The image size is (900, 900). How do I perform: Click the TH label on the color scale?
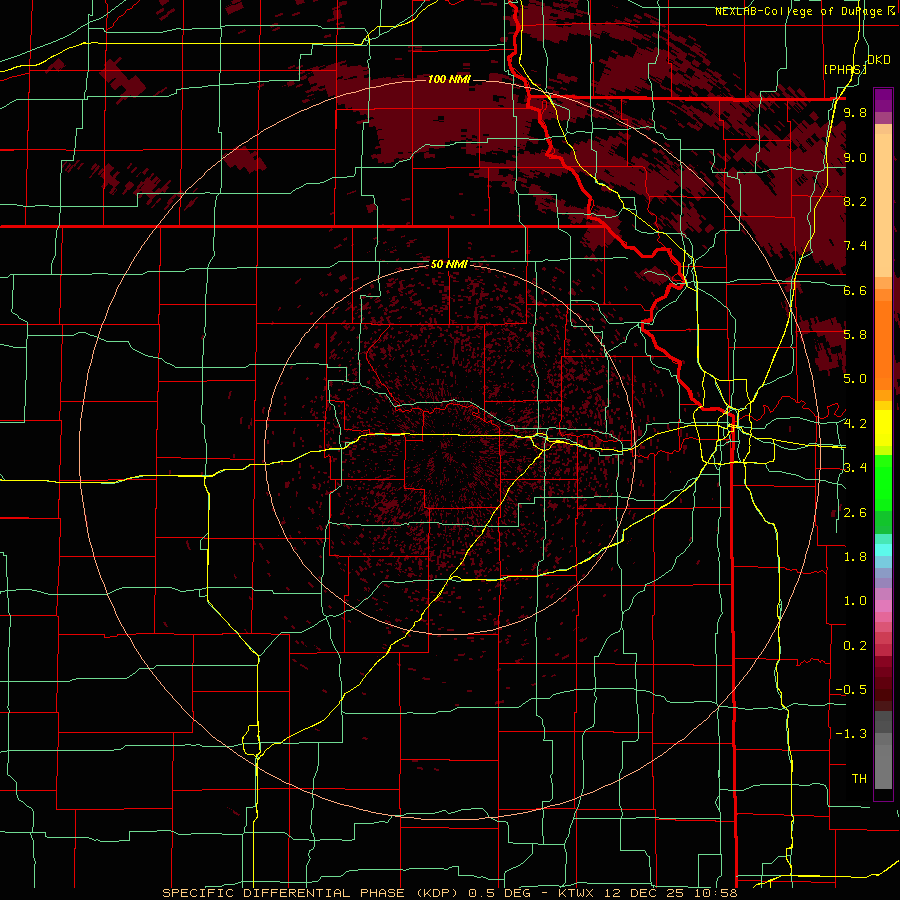click(859, 779)
